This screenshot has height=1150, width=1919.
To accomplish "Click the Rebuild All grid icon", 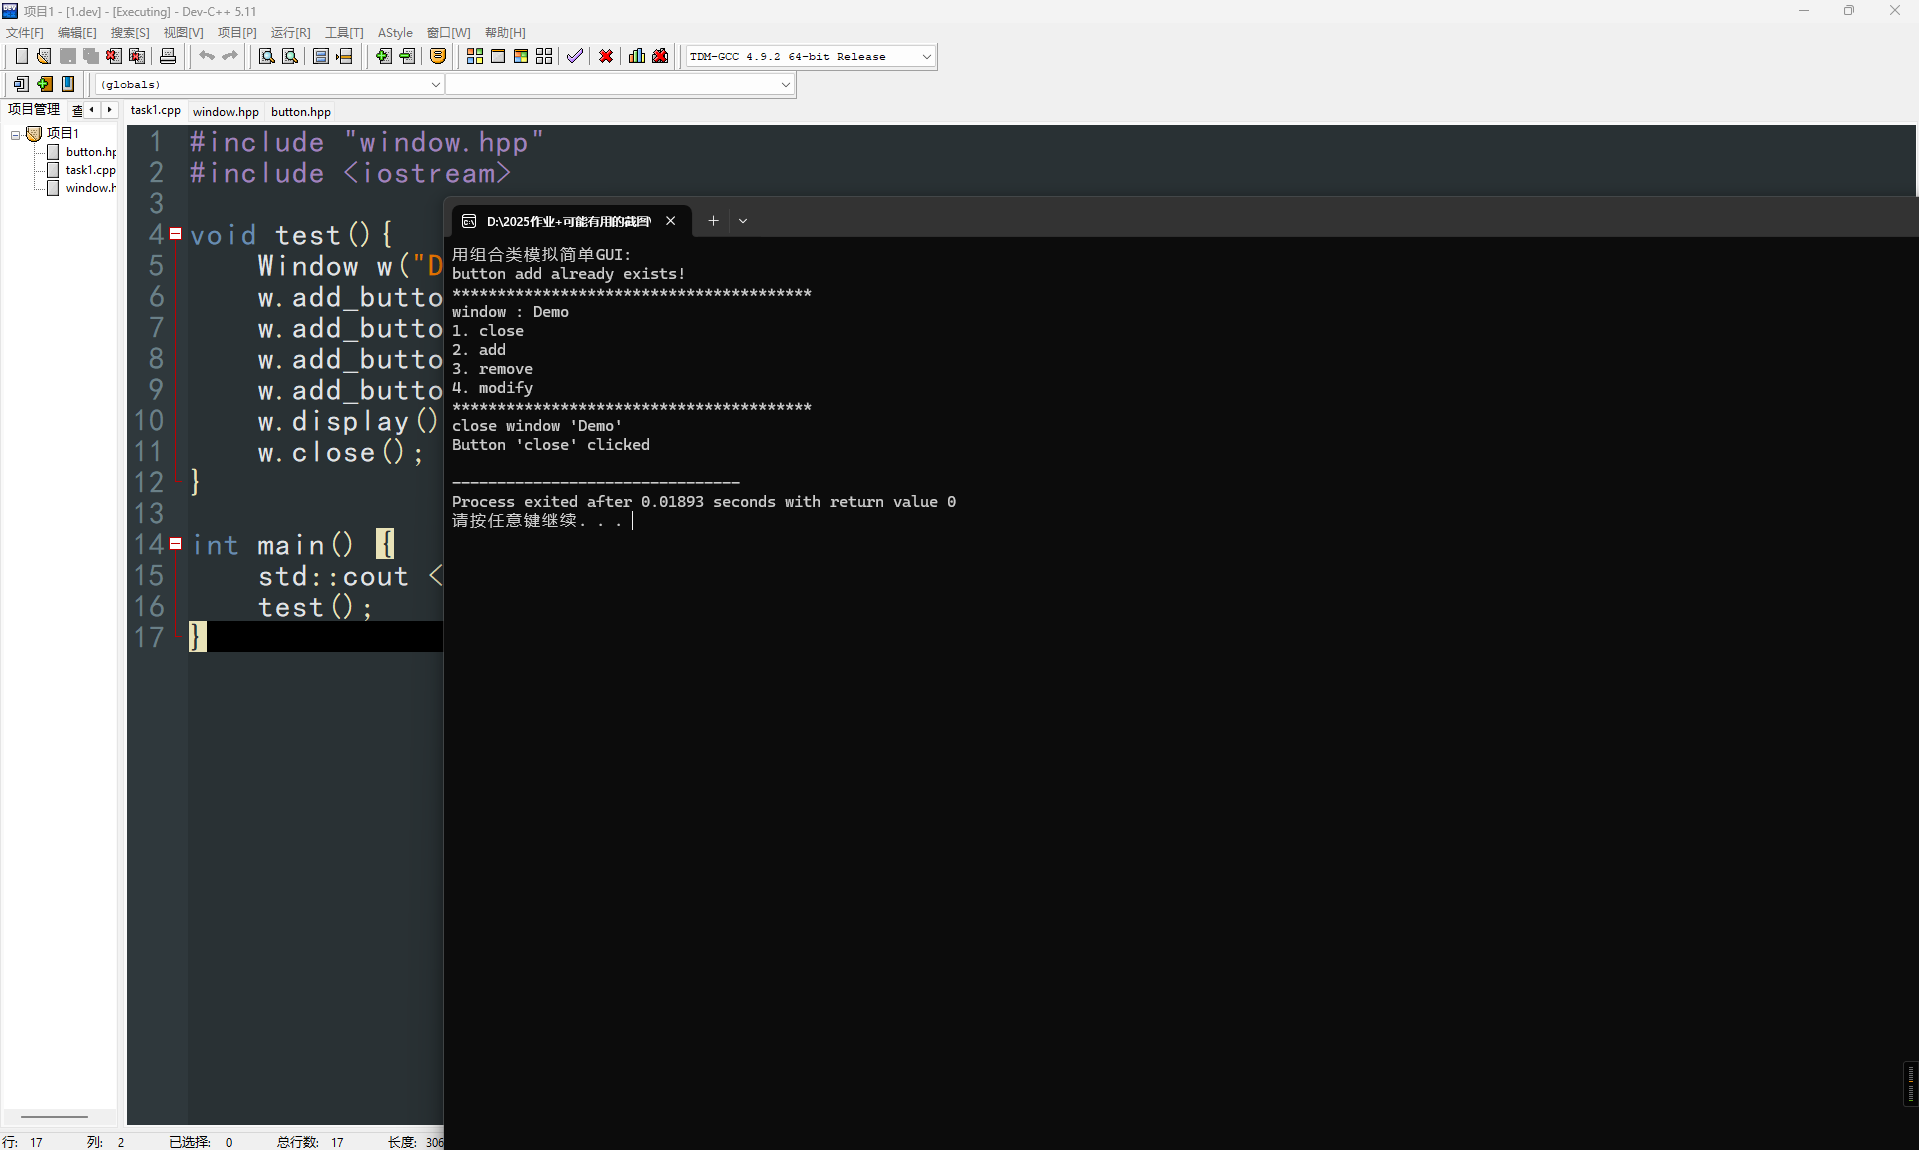I will click(544, 56).
